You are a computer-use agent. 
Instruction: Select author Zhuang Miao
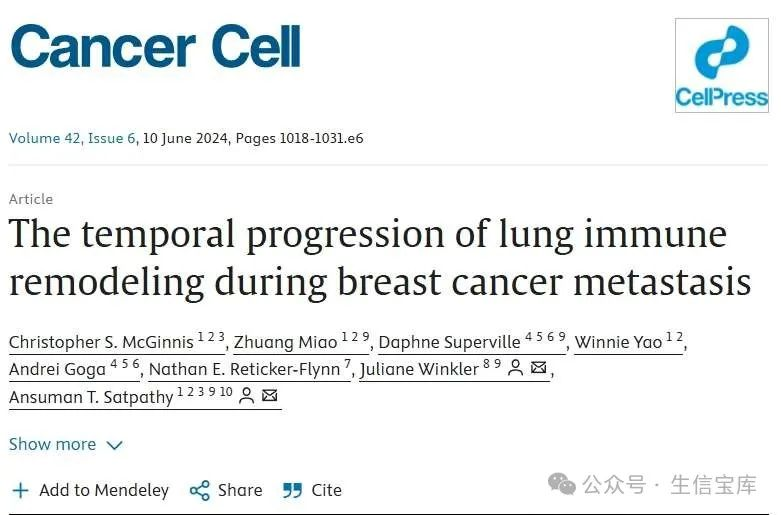click(285, 342)
